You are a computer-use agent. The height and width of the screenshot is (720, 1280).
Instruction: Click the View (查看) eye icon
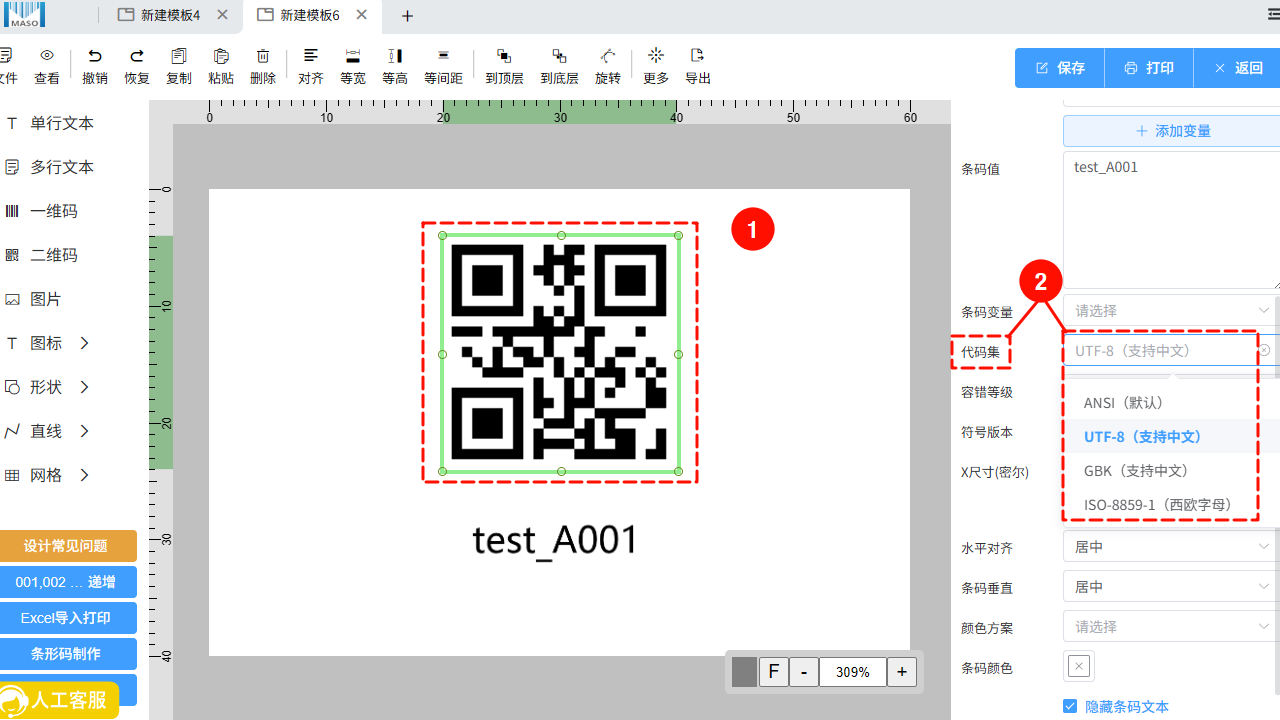pyautogui.click(x=47, y=56)
